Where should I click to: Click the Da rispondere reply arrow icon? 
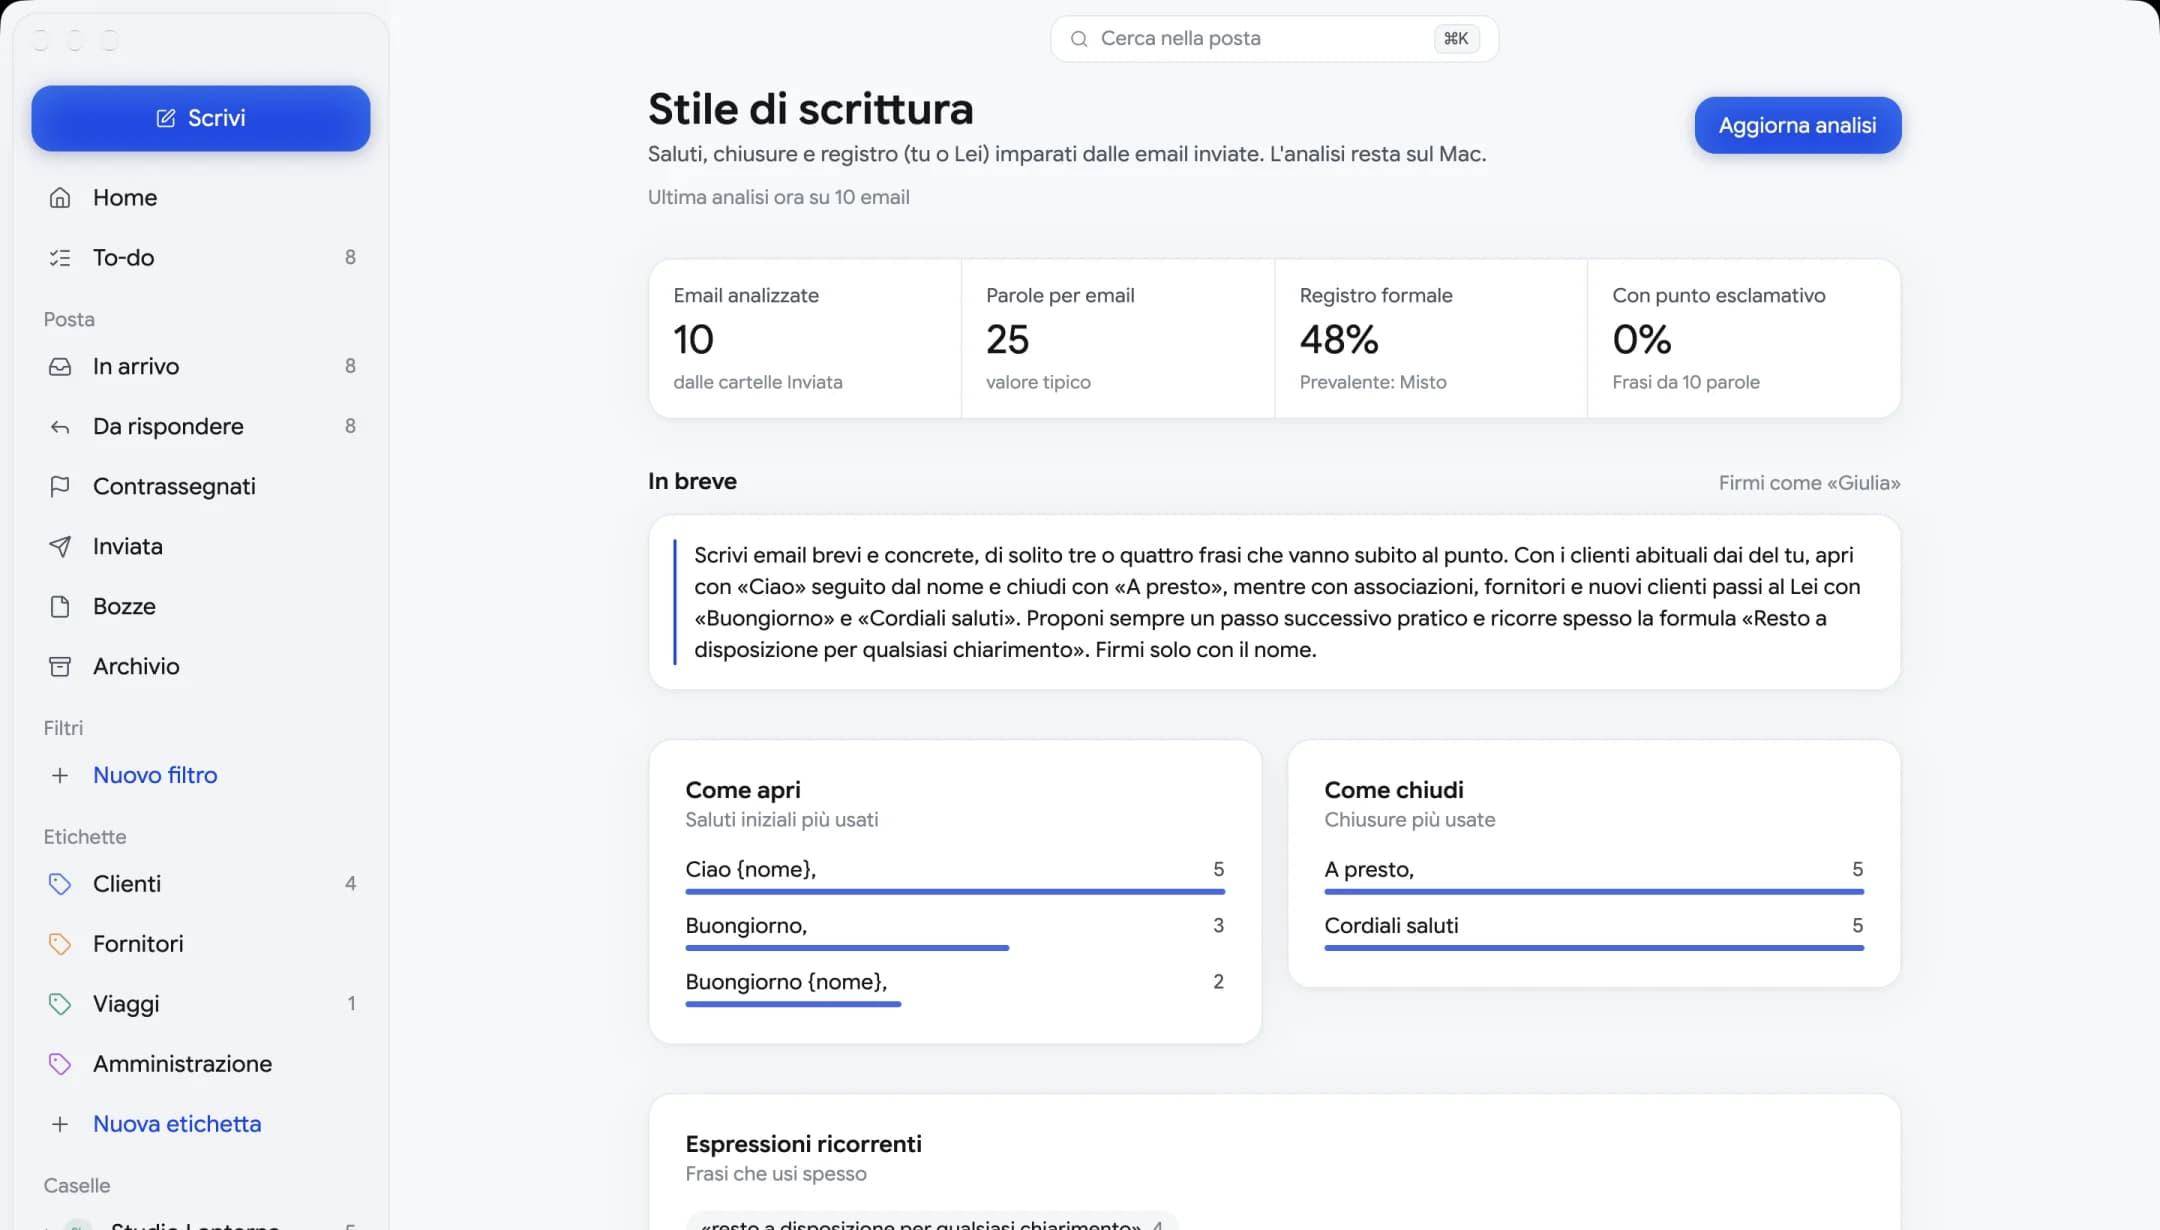coord(60,427)
